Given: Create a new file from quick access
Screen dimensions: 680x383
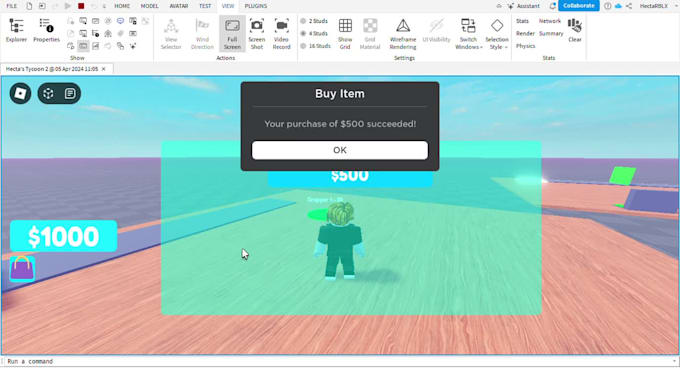Looking at the screenshot, I should click(x=29, y=6).
